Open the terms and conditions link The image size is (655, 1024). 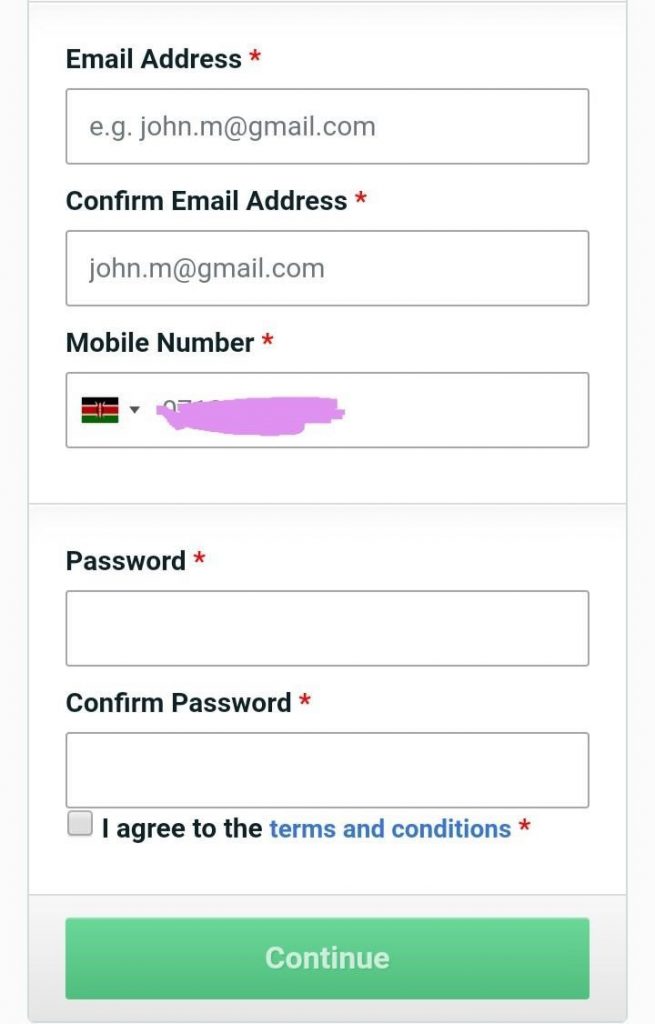click(x=388, y=828)
